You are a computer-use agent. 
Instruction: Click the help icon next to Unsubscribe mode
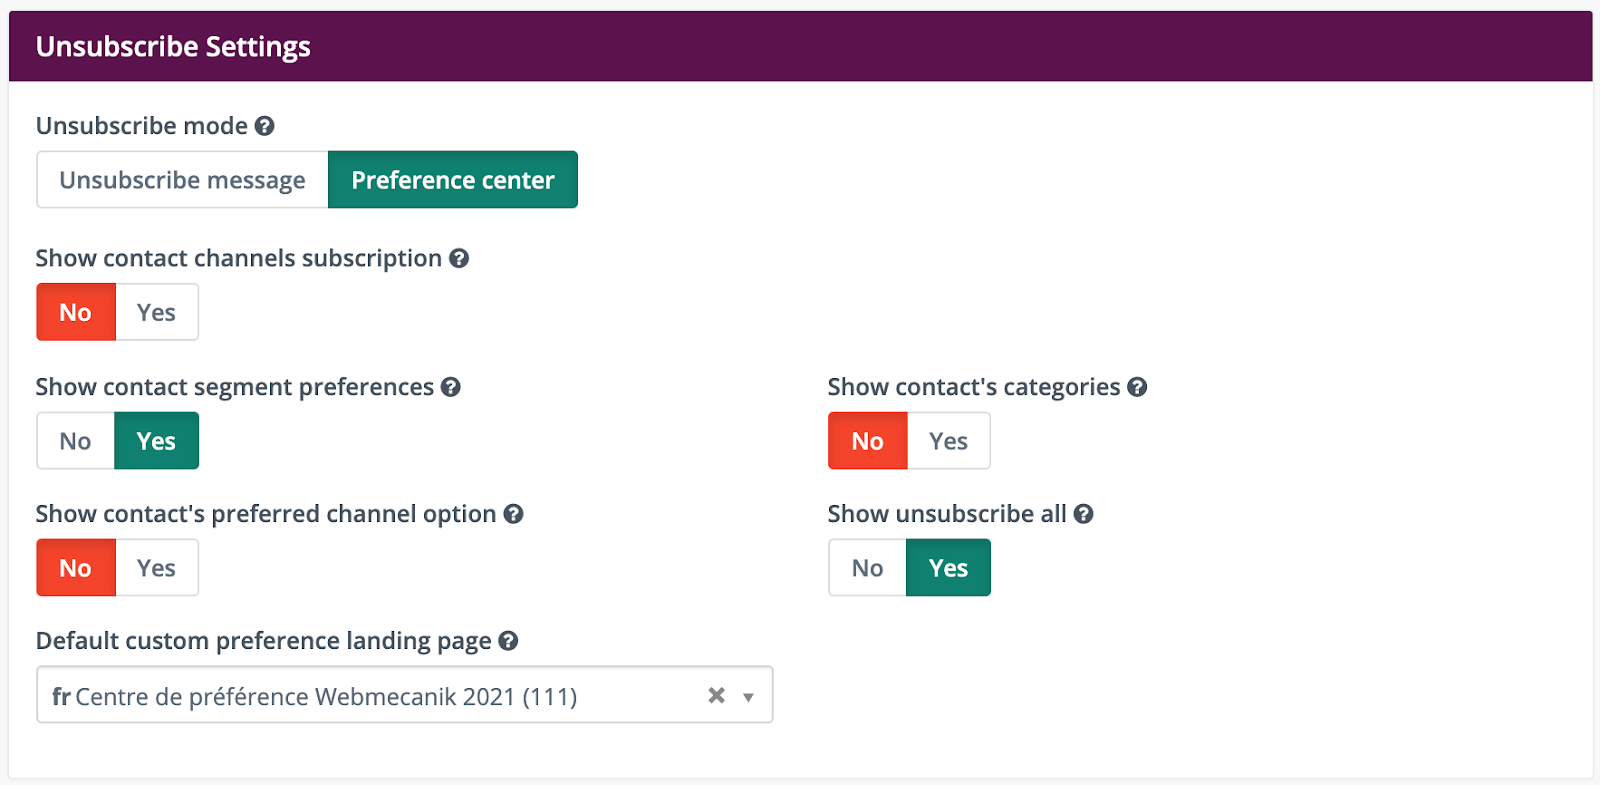pyautogui.click(x=264, y=126)
